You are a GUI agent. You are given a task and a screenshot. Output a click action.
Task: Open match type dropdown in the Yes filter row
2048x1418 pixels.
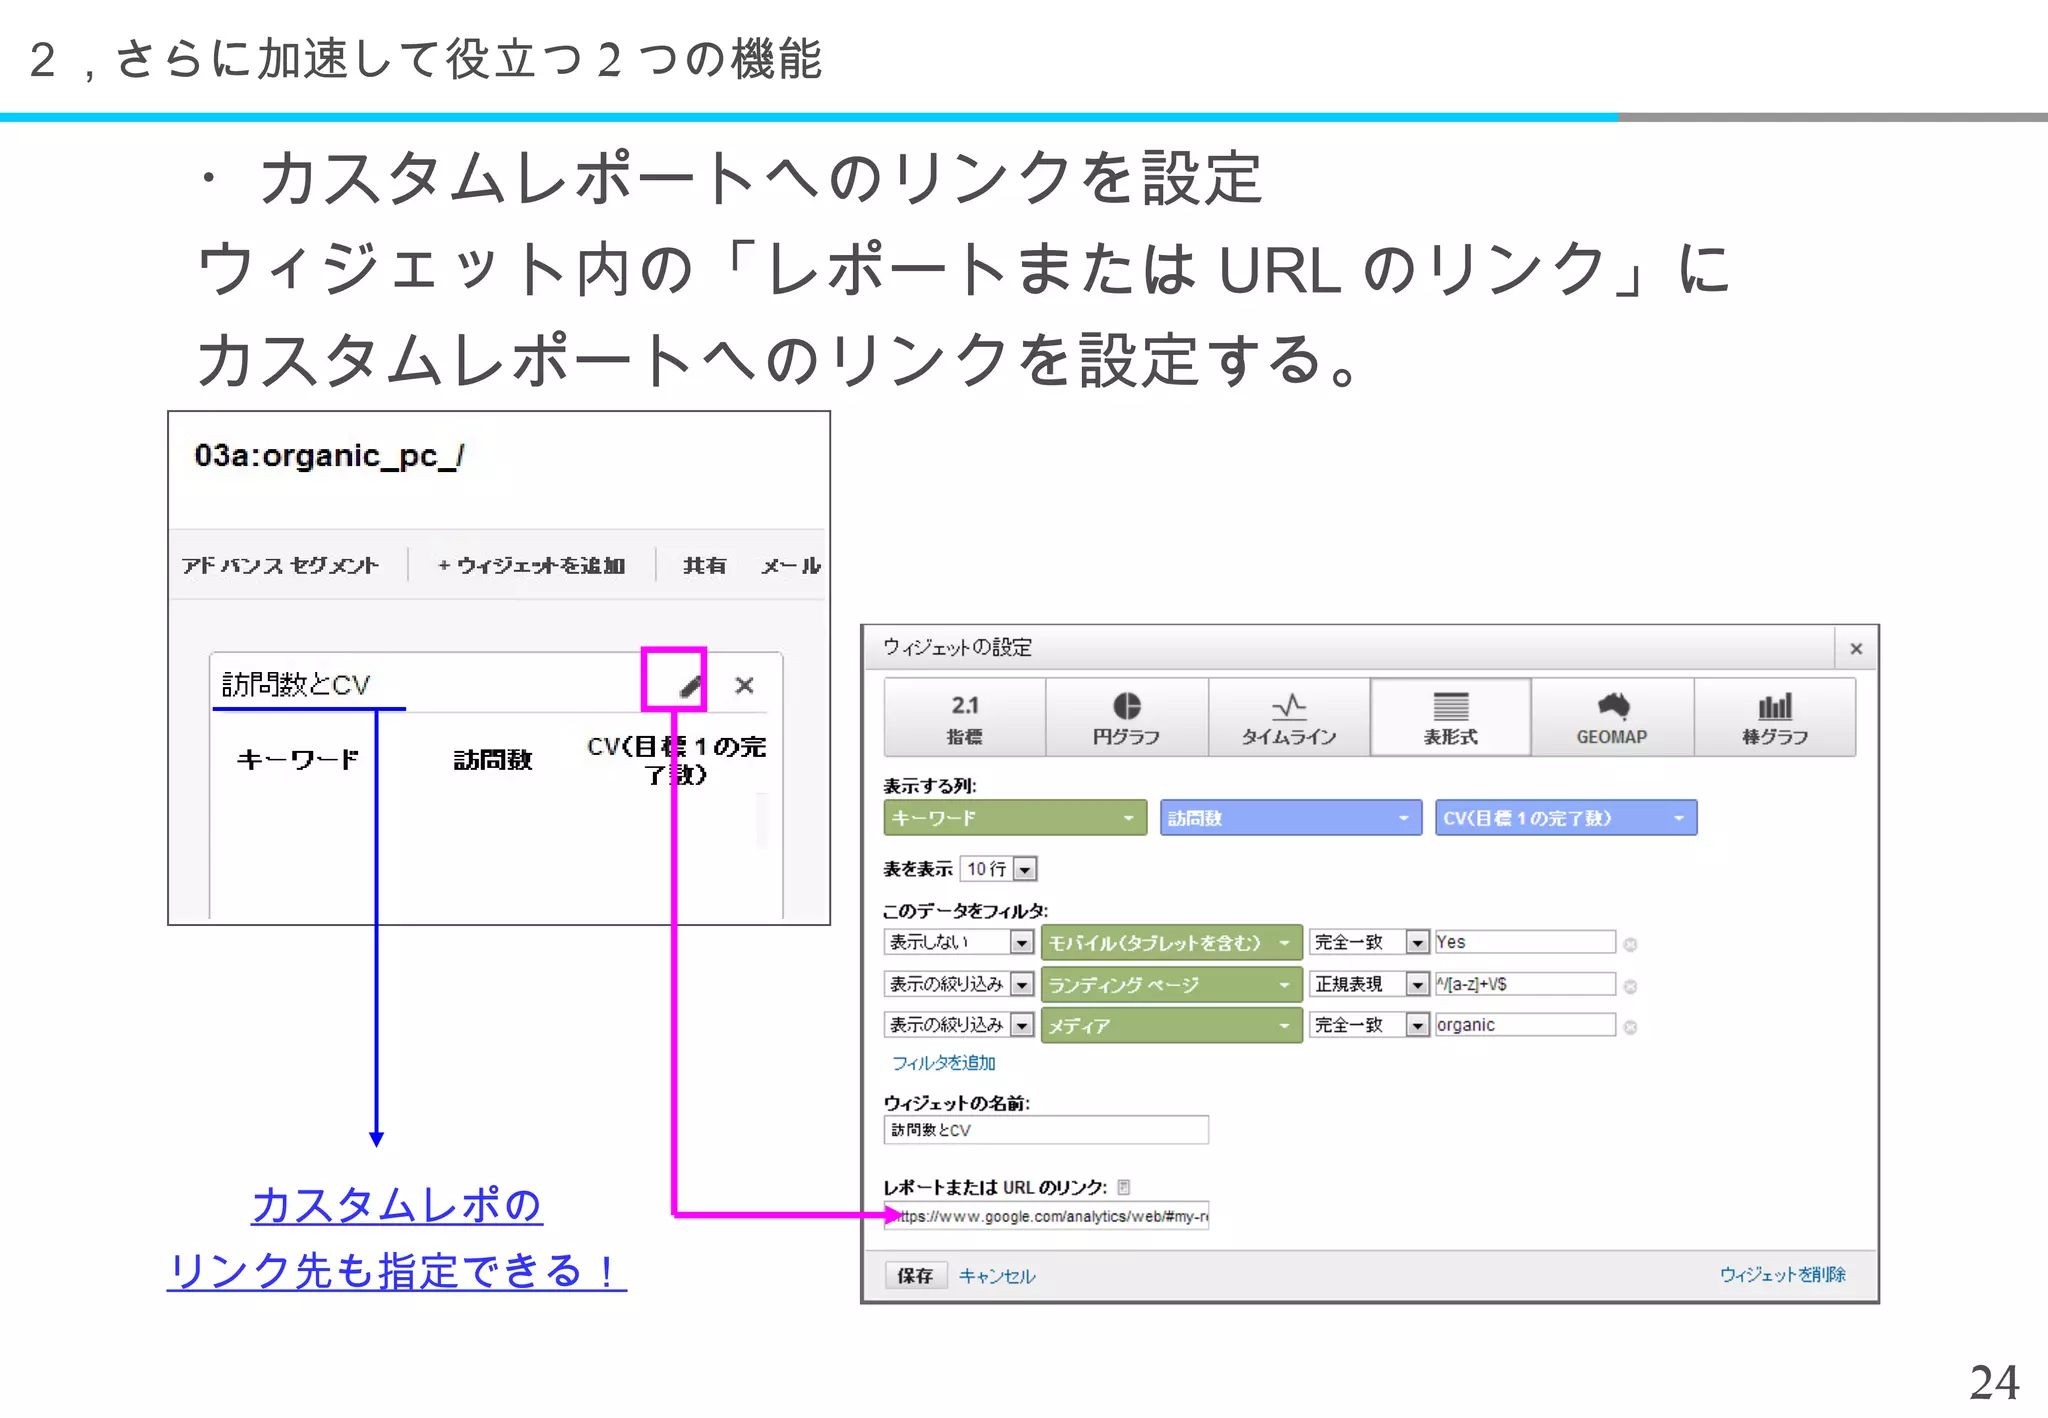click(x=1368, y=942)
